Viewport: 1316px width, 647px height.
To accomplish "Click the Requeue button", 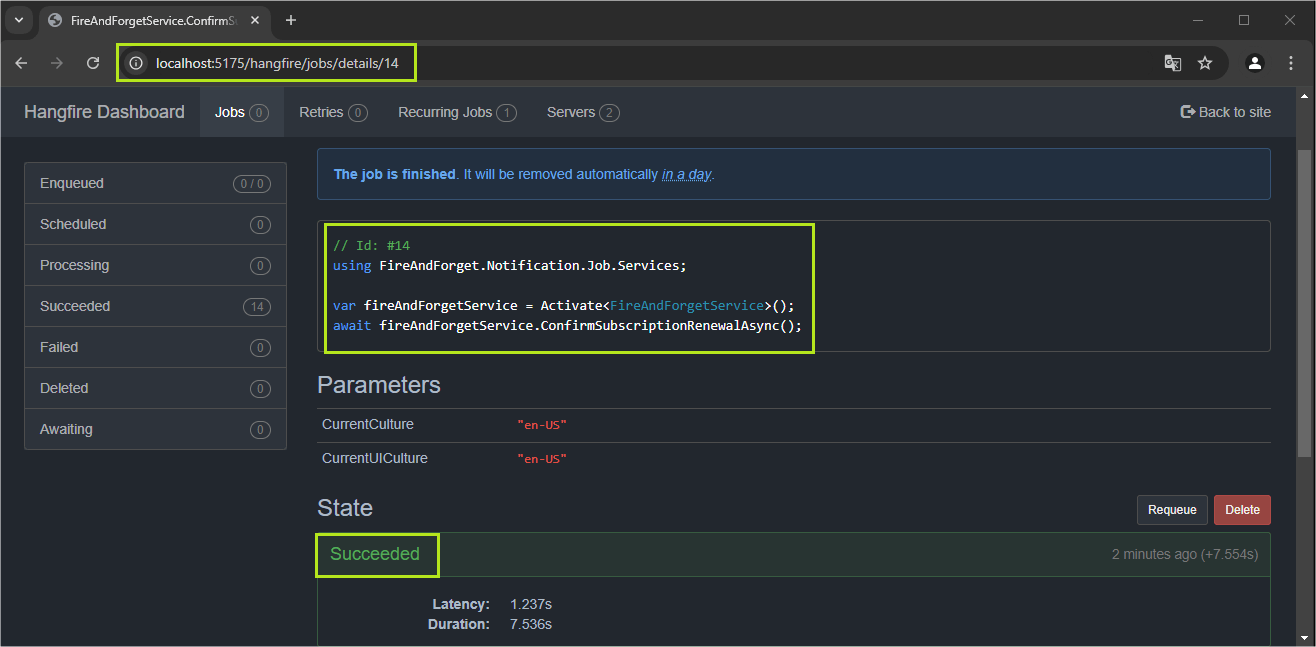I will point(1172,510).
